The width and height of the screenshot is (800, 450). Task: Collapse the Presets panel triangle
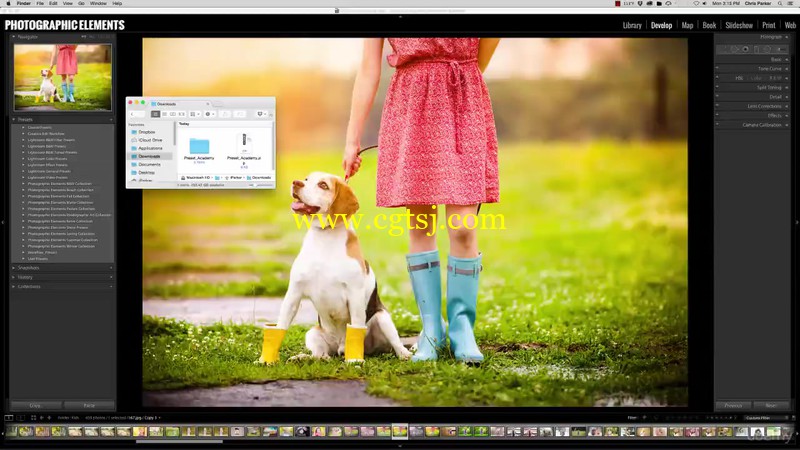click(x=14, y=119)
